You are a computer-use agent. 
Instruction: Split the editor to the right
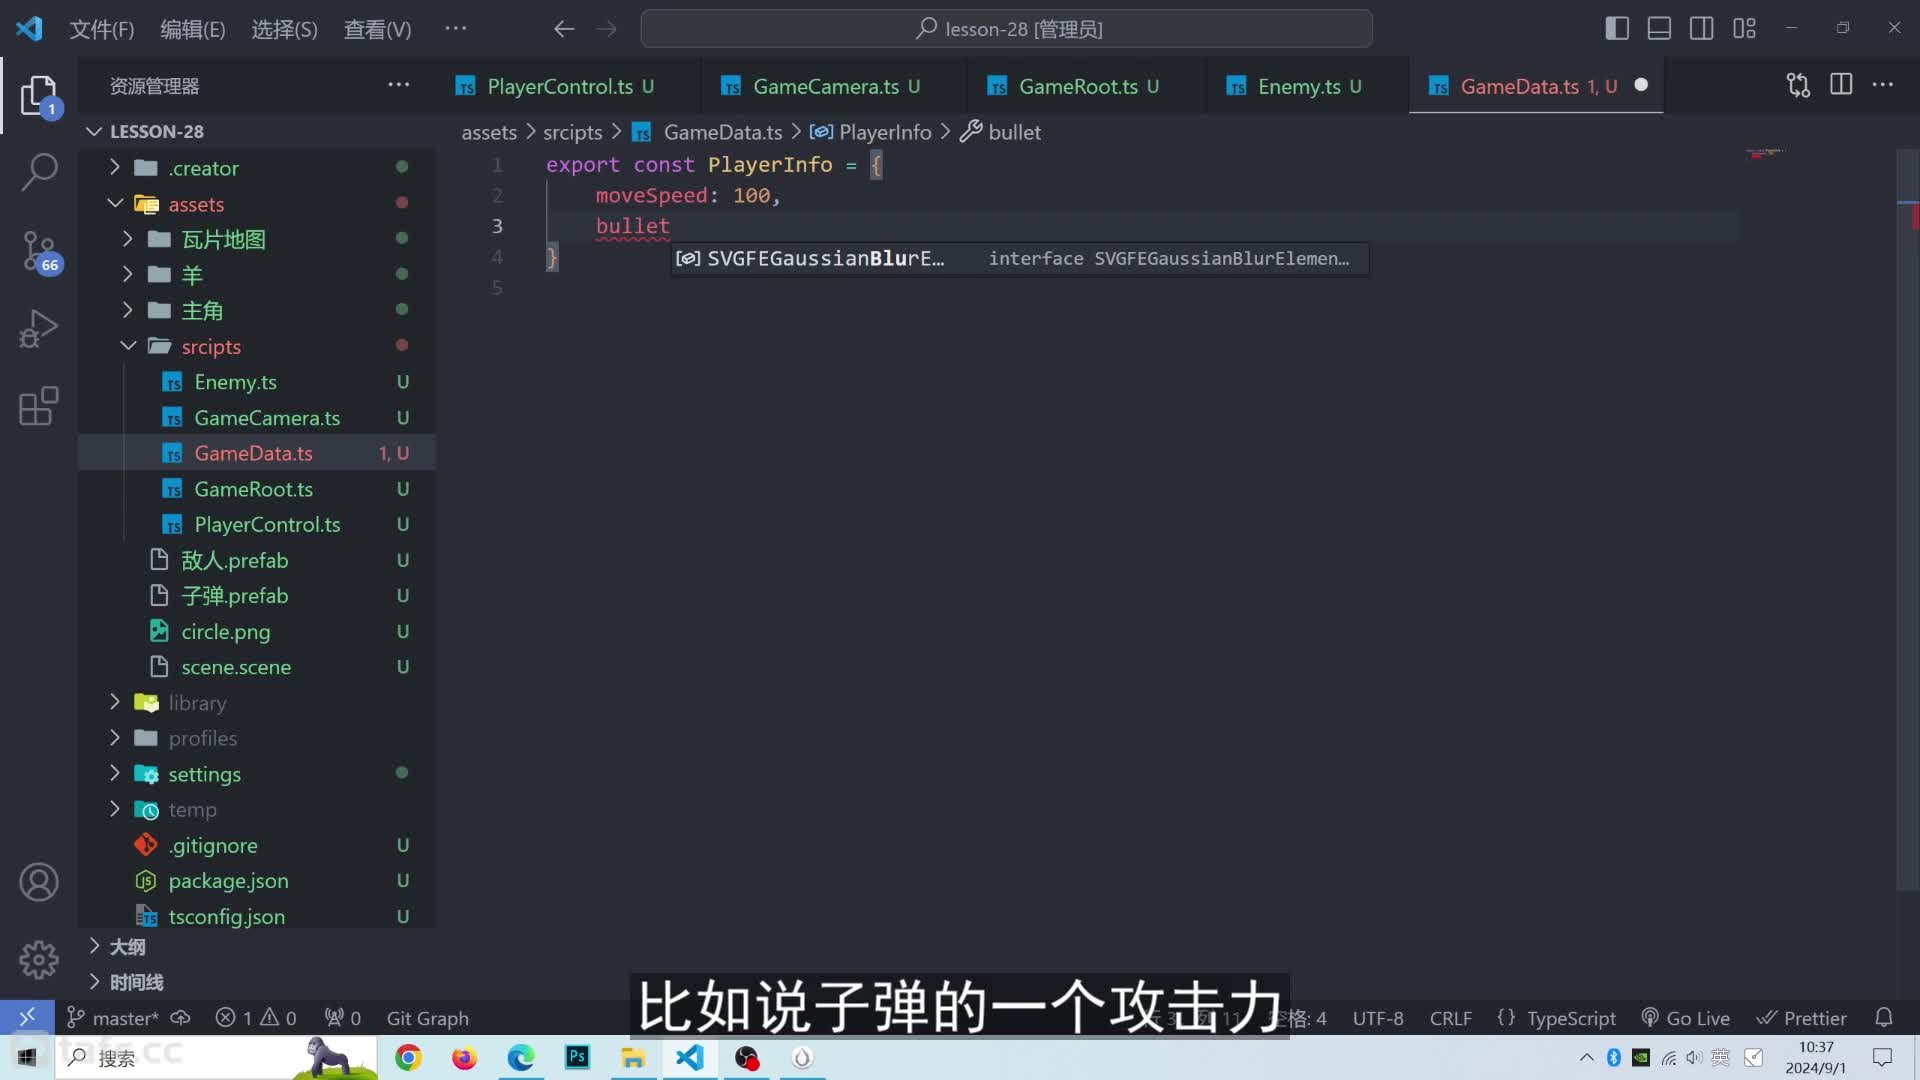pyautogui.click(x=1841, y=85)
